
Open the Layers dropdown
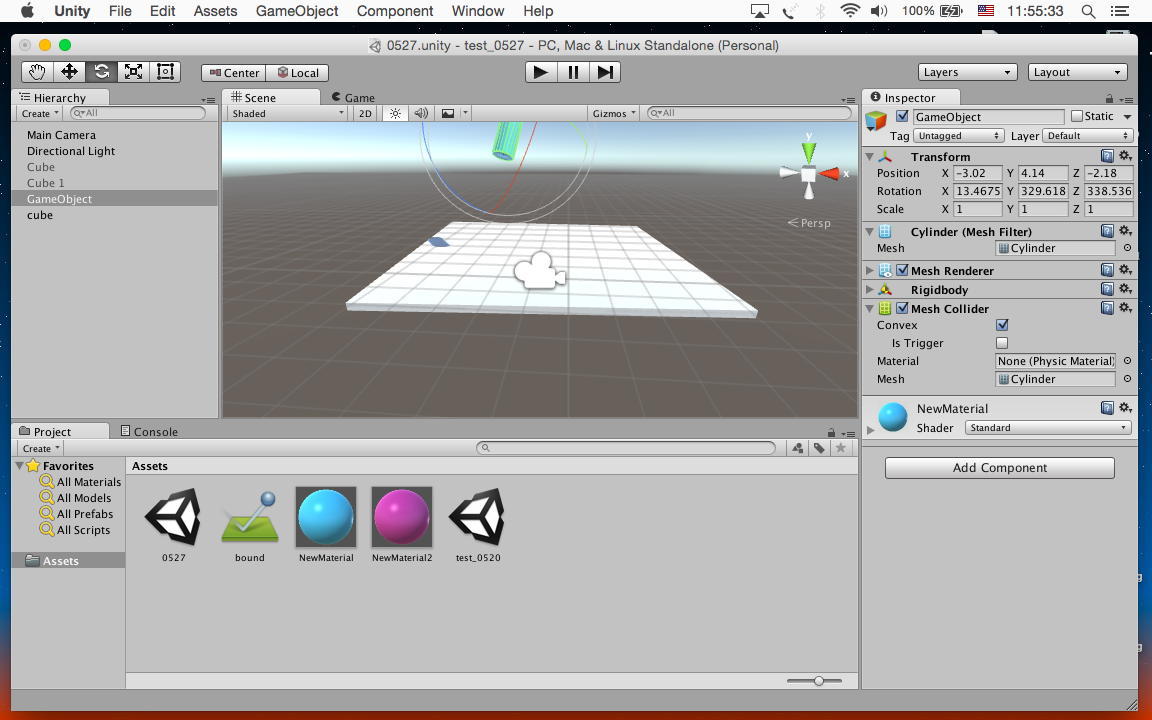click(967, 72)
